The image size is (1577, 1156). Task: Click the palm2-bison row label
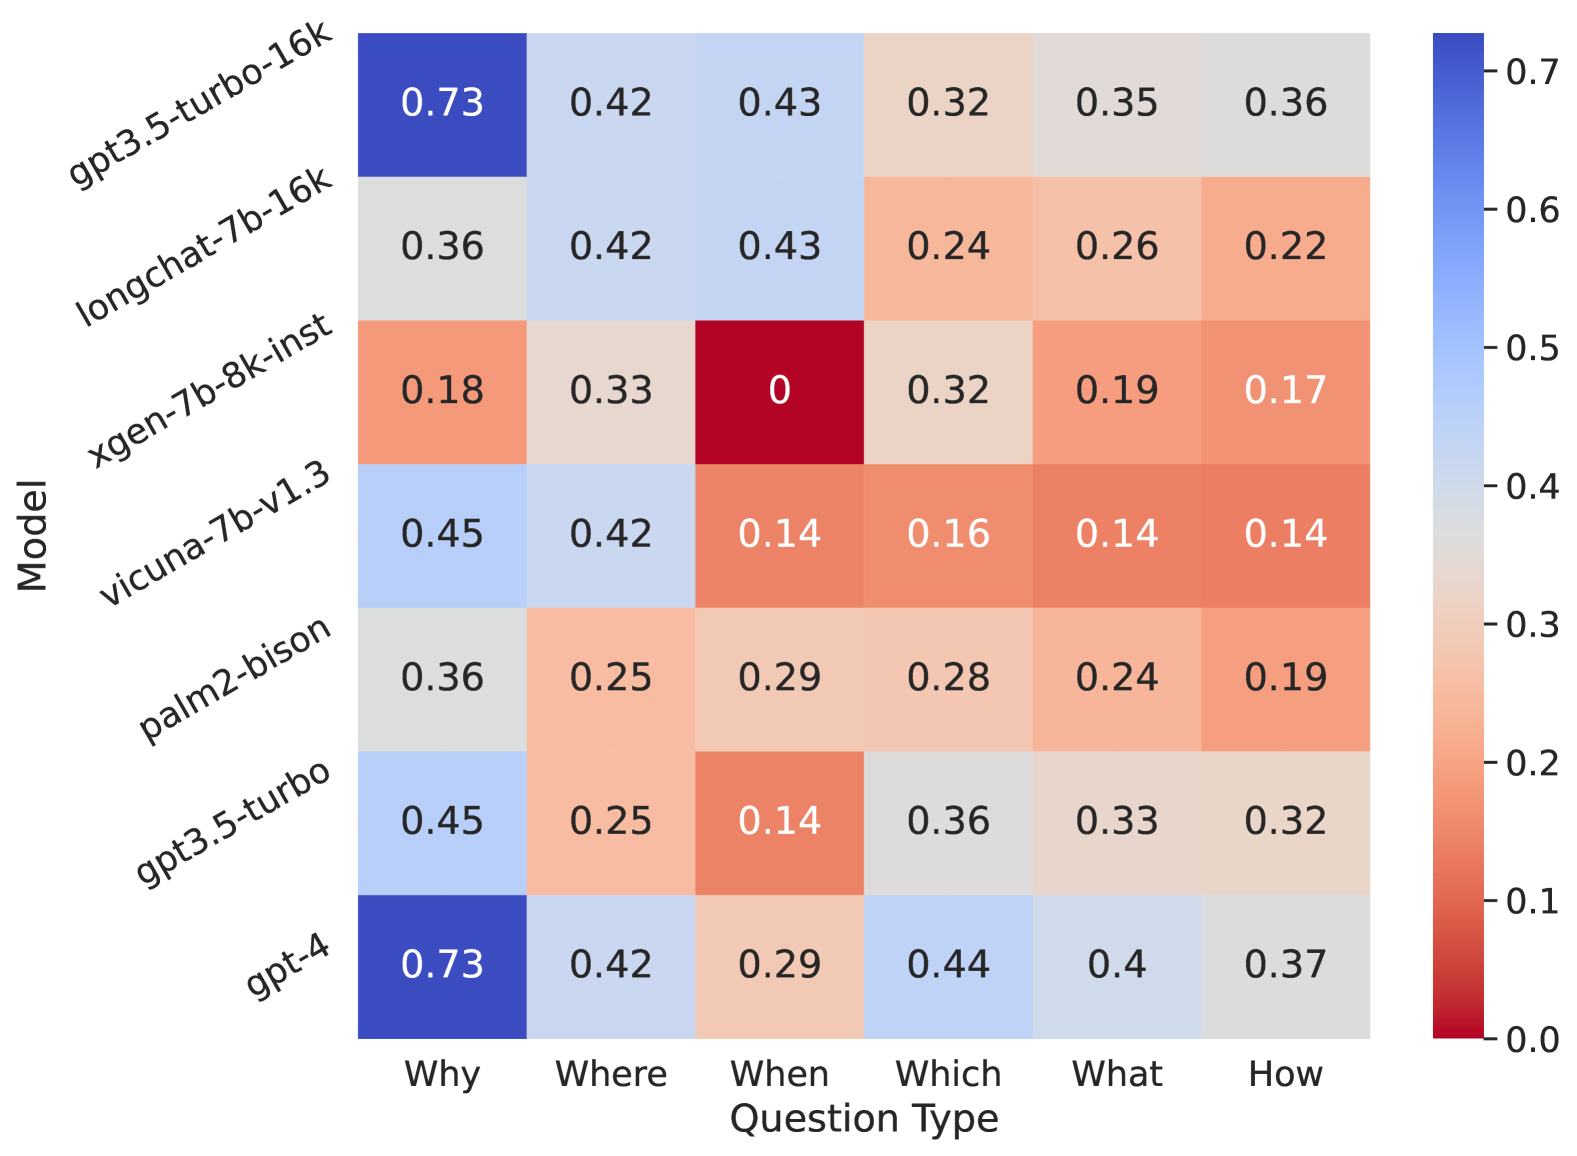pos(236,678)
